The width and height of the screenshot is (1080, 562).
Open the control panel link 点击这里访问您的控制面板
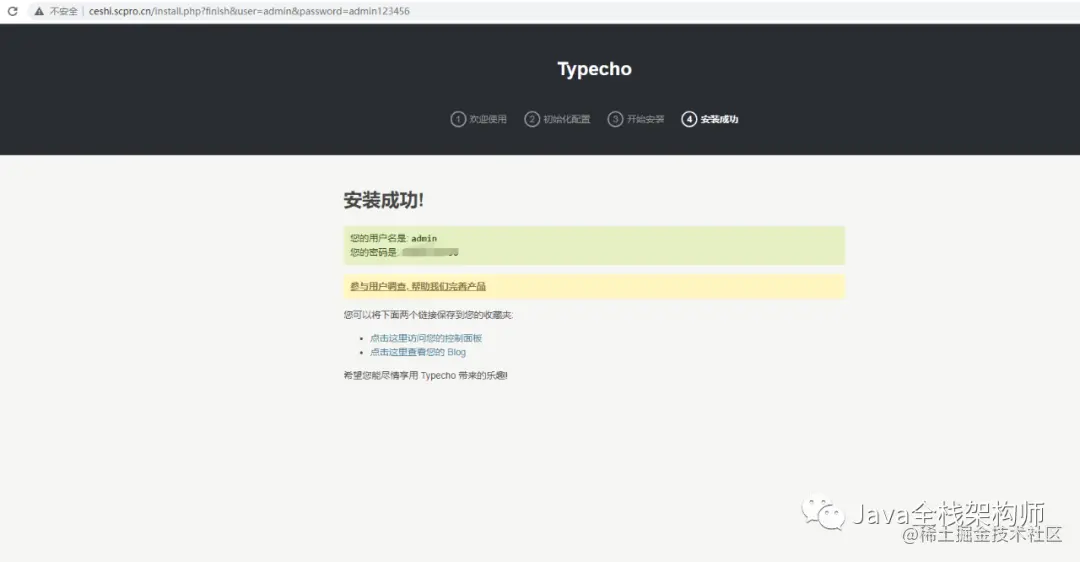(x=426, y=338)
